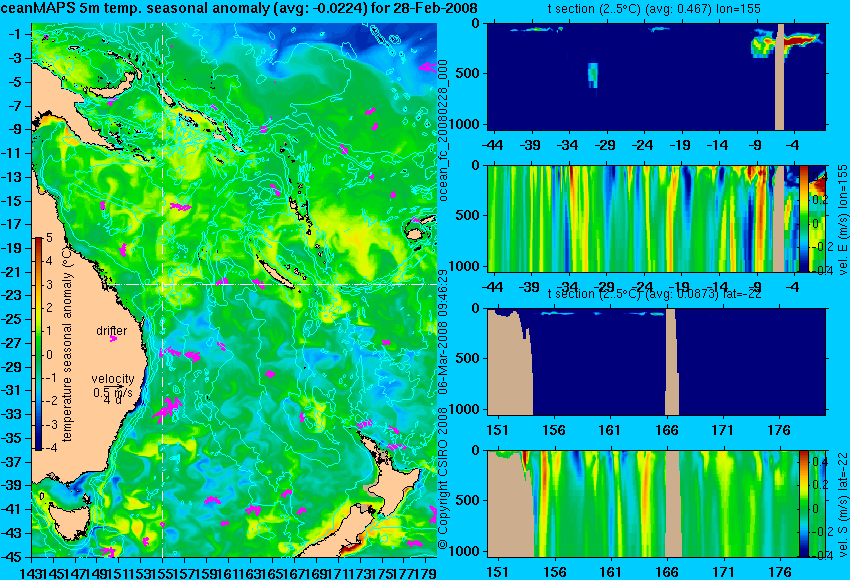Click the 'vel. E (m/s) lon=155' axis label
Screen dimensions: 850x580
(842, 220)
